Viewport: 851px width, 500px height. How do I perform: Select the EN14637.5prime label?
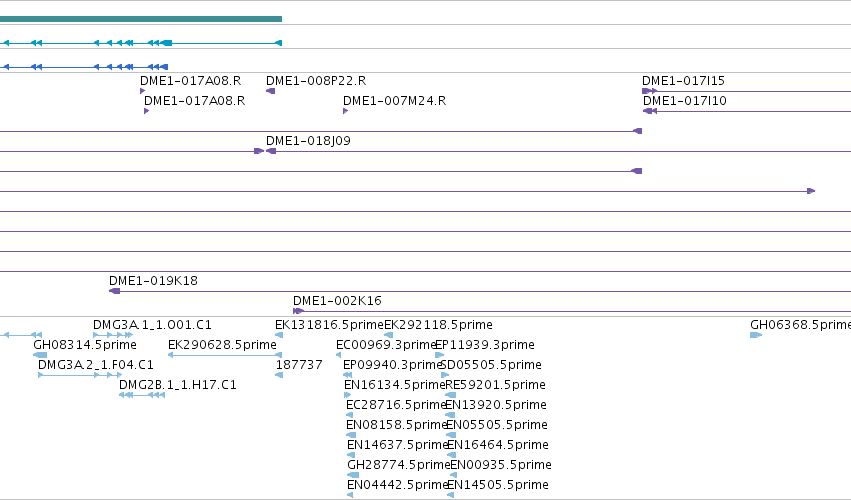pos(397,446)
